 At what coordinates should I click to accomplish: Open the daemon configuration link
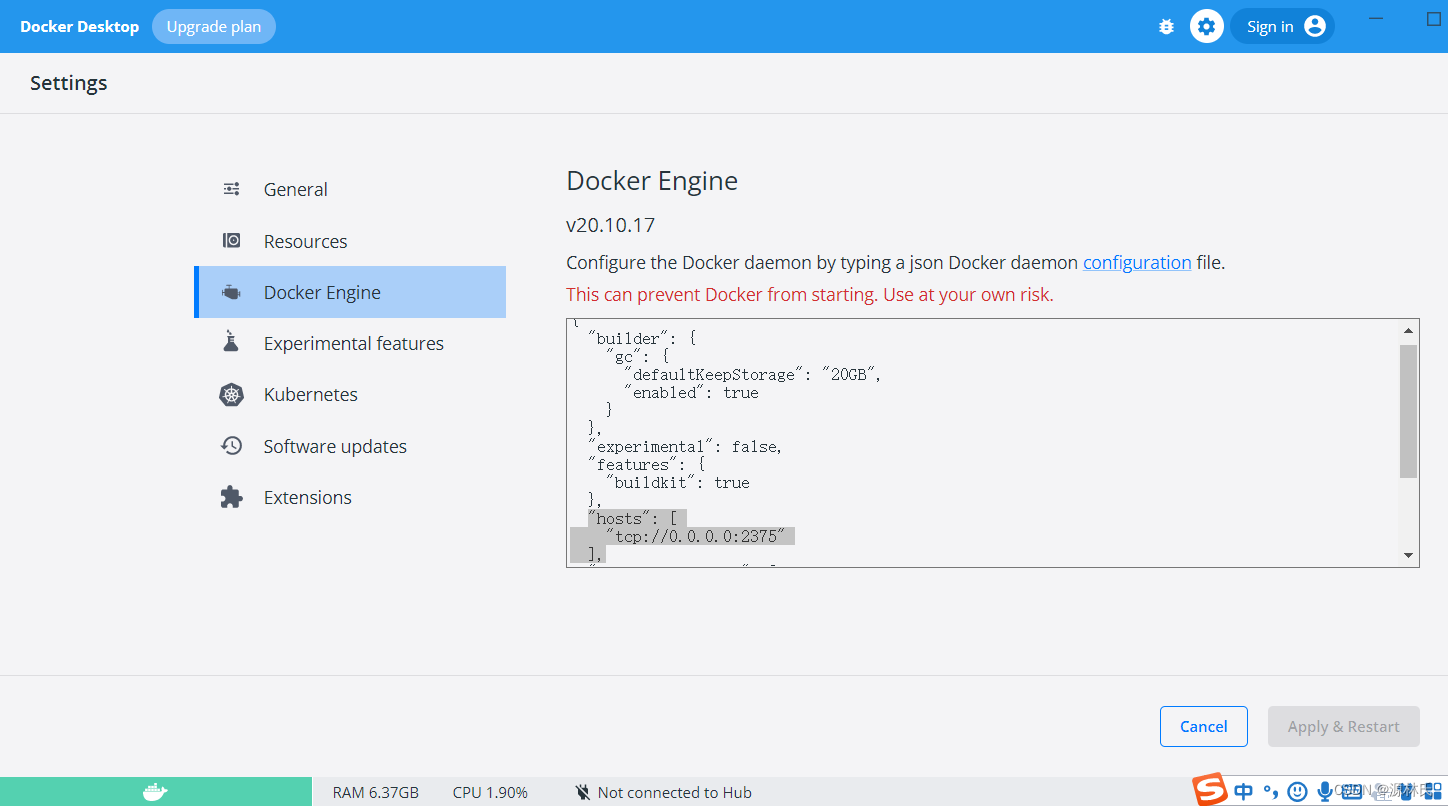[x=1137, y=263]
